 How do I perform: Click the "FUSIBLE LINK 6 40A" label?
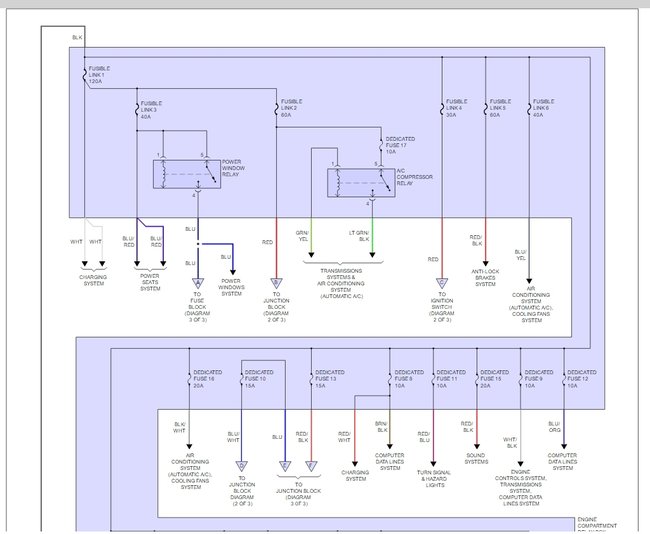point(544,108)
